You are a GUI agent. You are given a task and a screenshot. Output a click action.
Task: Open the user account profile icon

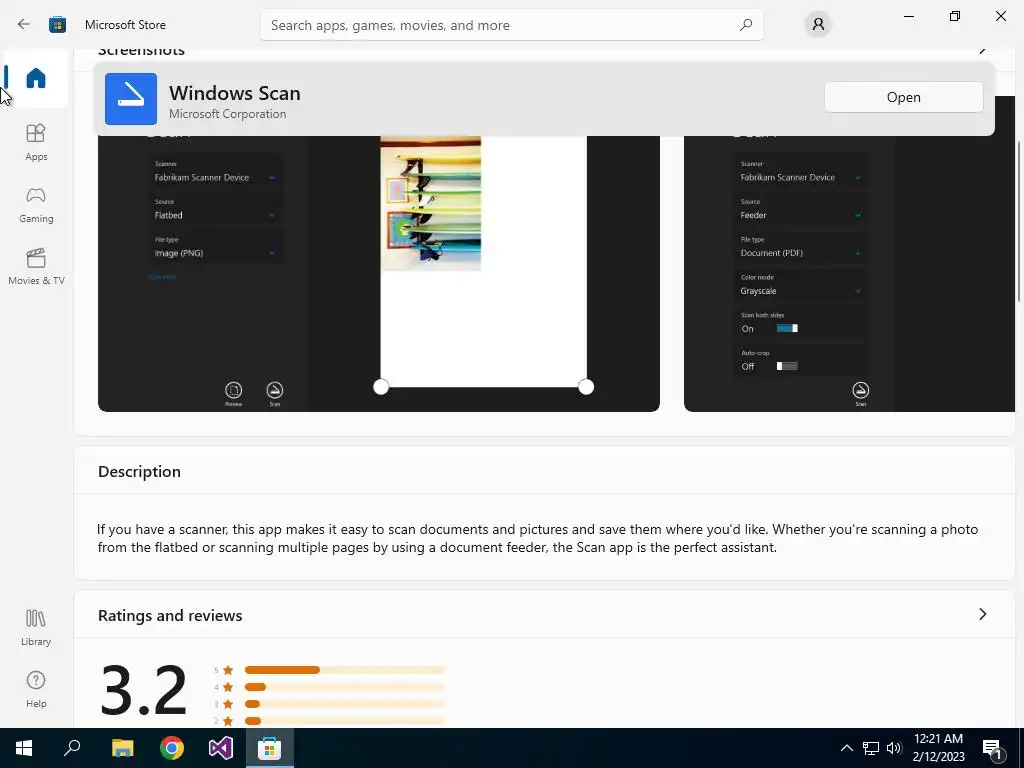(x=818, y=25)
